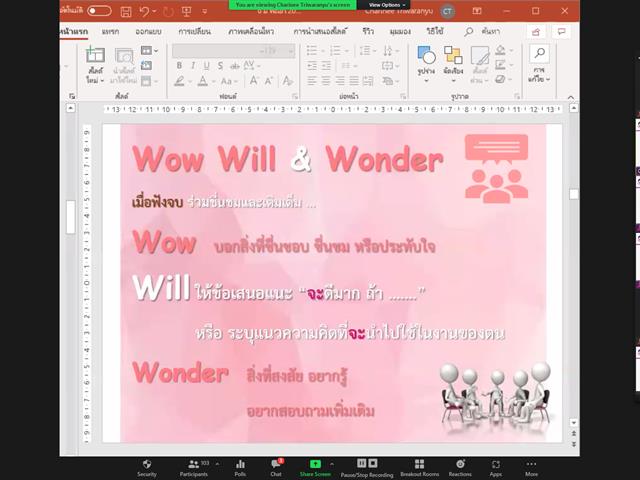This screenshot has width=640, height=480.
Task: Switch to the Slide Show ribbon tab
Action: pos(320,31)
